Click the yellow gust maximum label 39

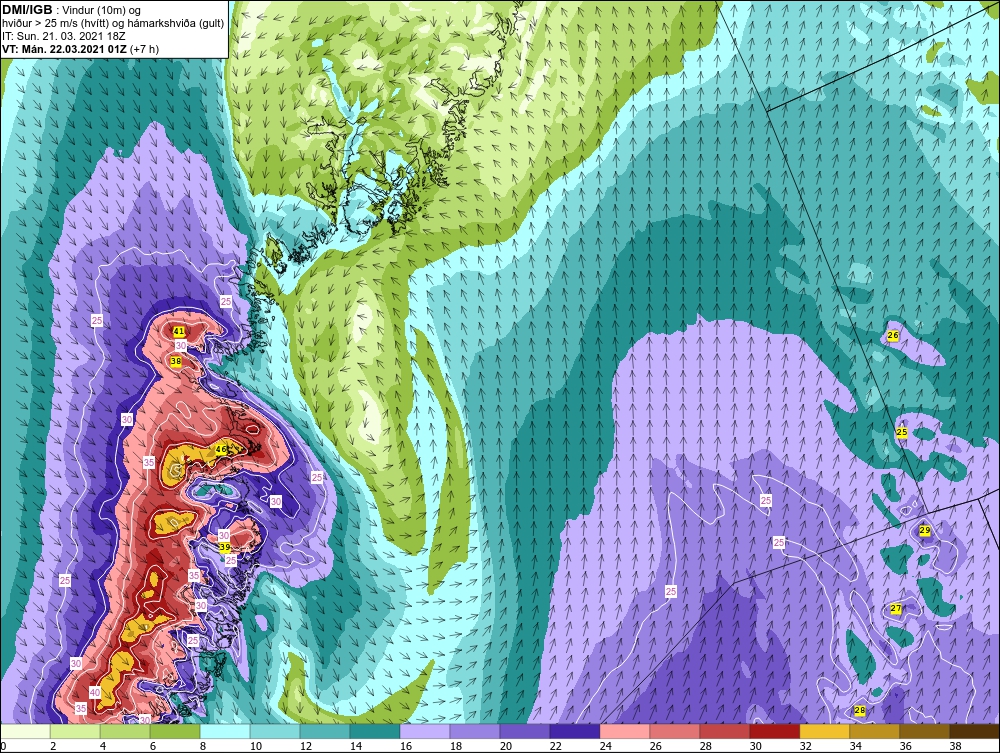point(224,547)
